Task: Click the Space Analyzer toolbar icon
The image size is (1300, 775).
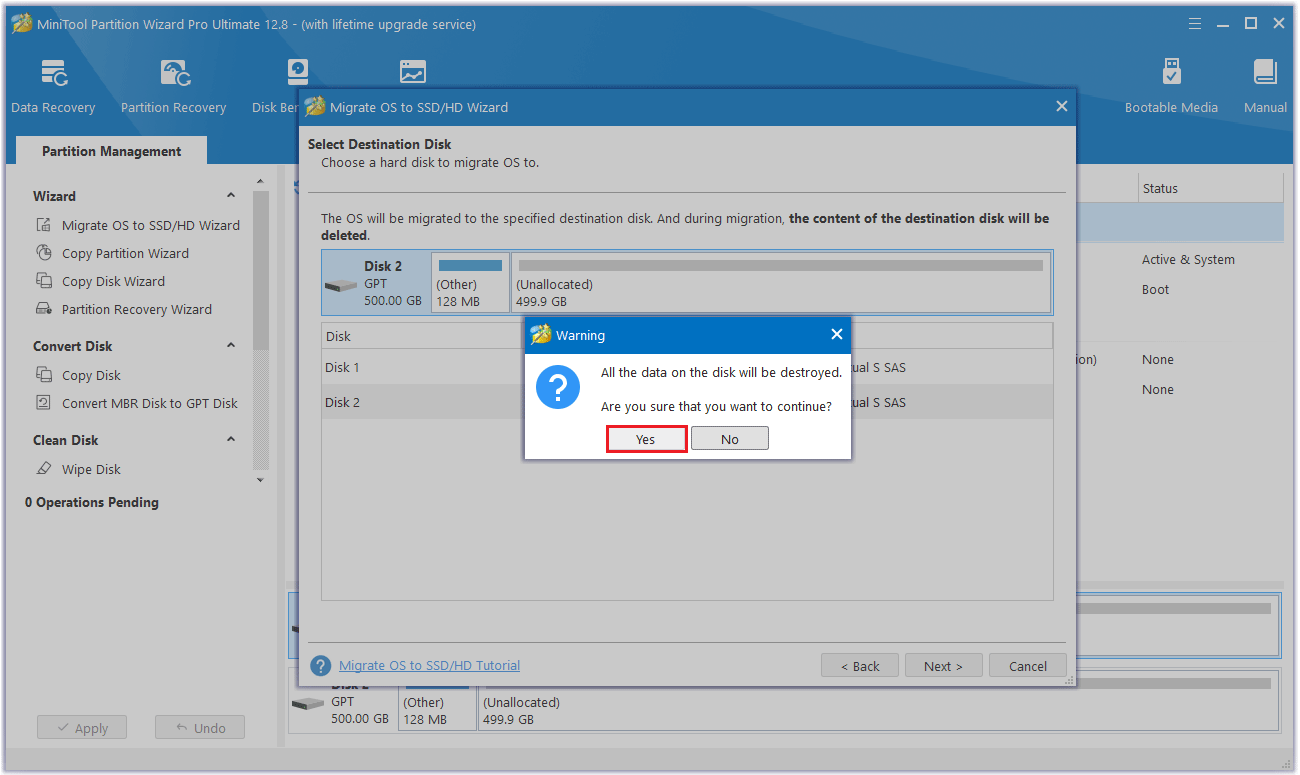Action: click(412, 73)
